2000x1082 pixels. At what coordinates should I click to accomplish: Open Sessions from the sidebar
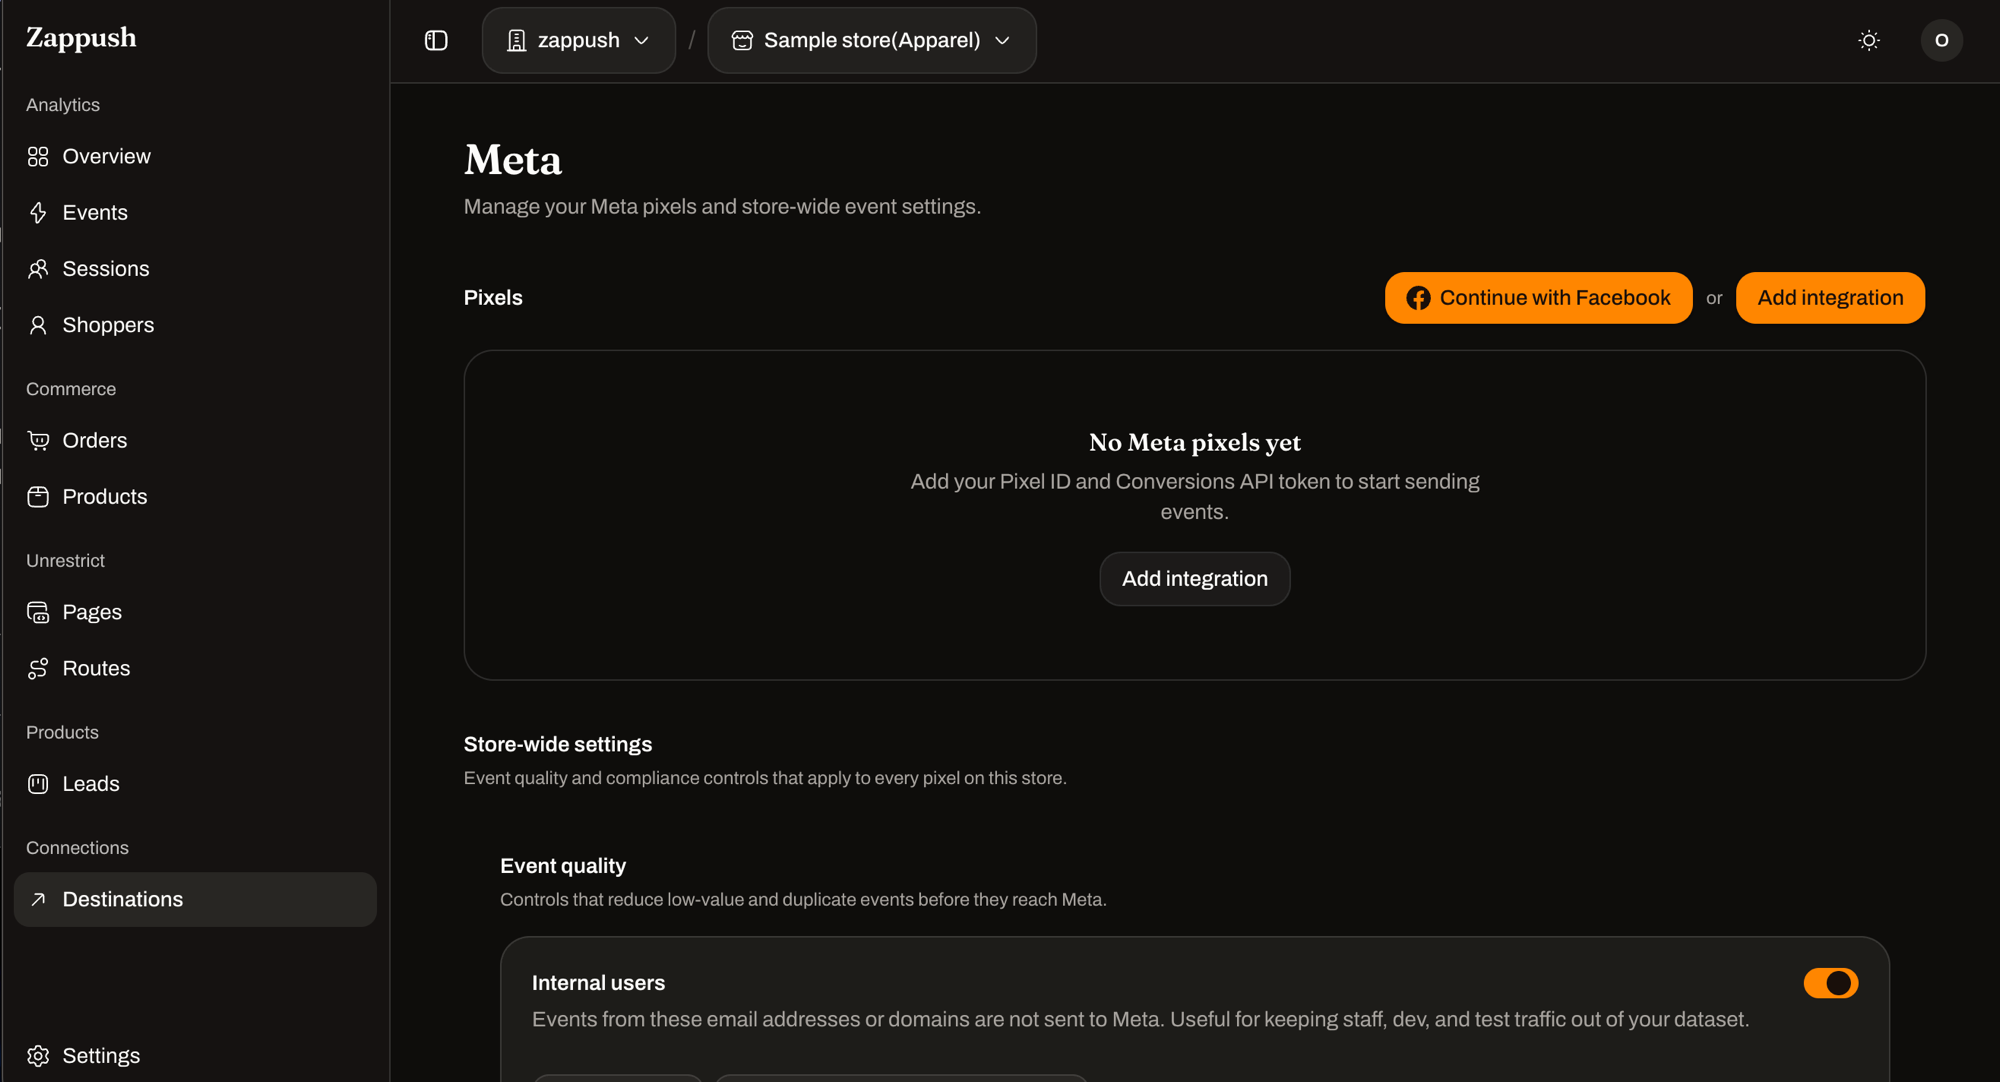pyautogui.click(x=195, y=269)
